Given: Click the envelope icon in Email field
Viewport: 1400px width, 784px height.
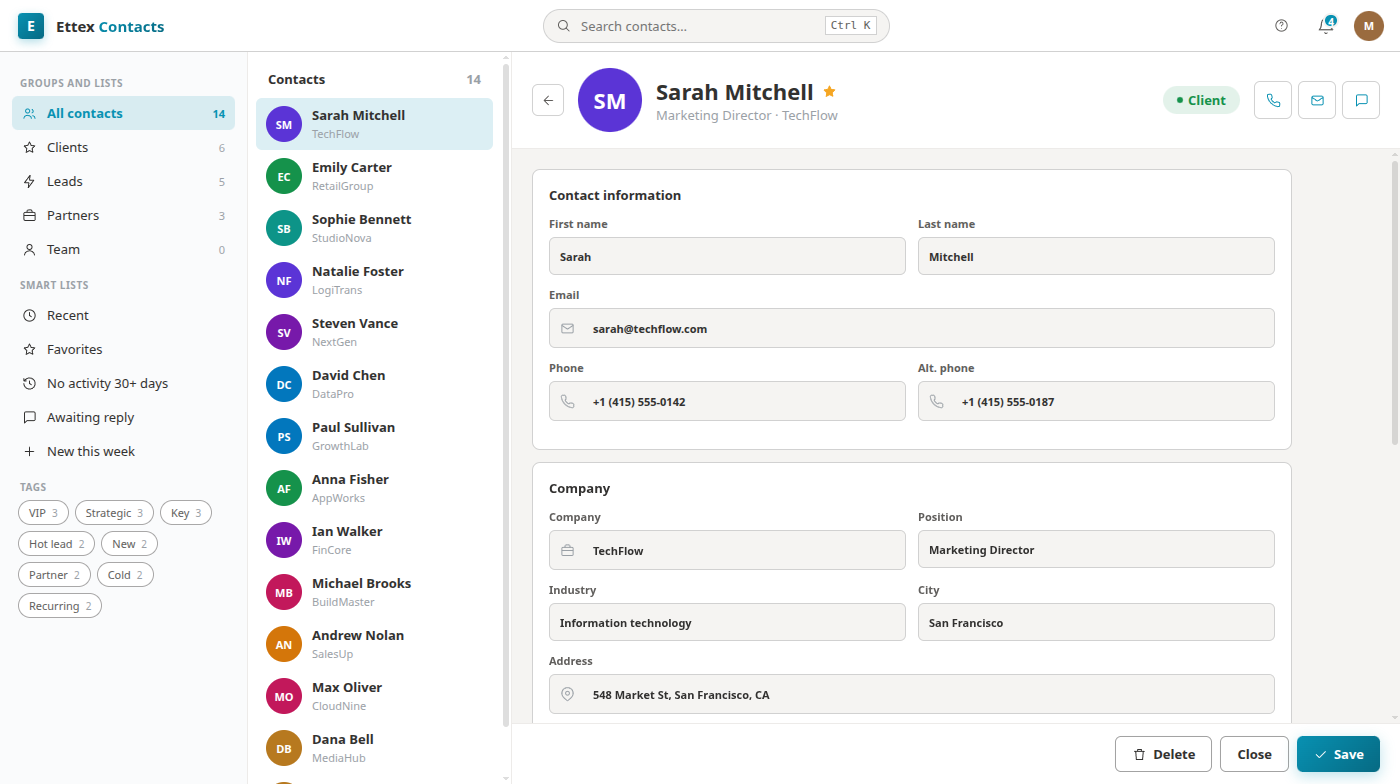Looking at the screenshot, I should 568,328.
